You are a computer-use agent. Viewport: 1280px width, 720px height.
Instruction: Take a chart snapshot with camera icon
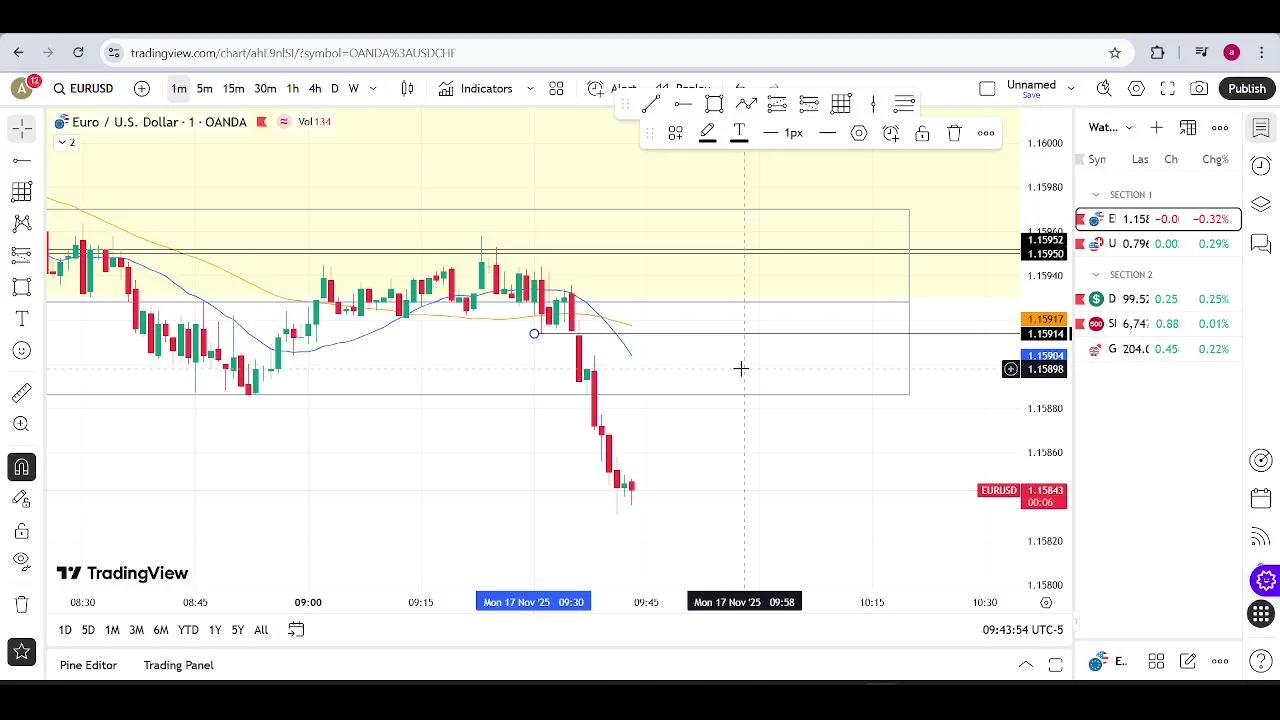[x=1199, y=89]
